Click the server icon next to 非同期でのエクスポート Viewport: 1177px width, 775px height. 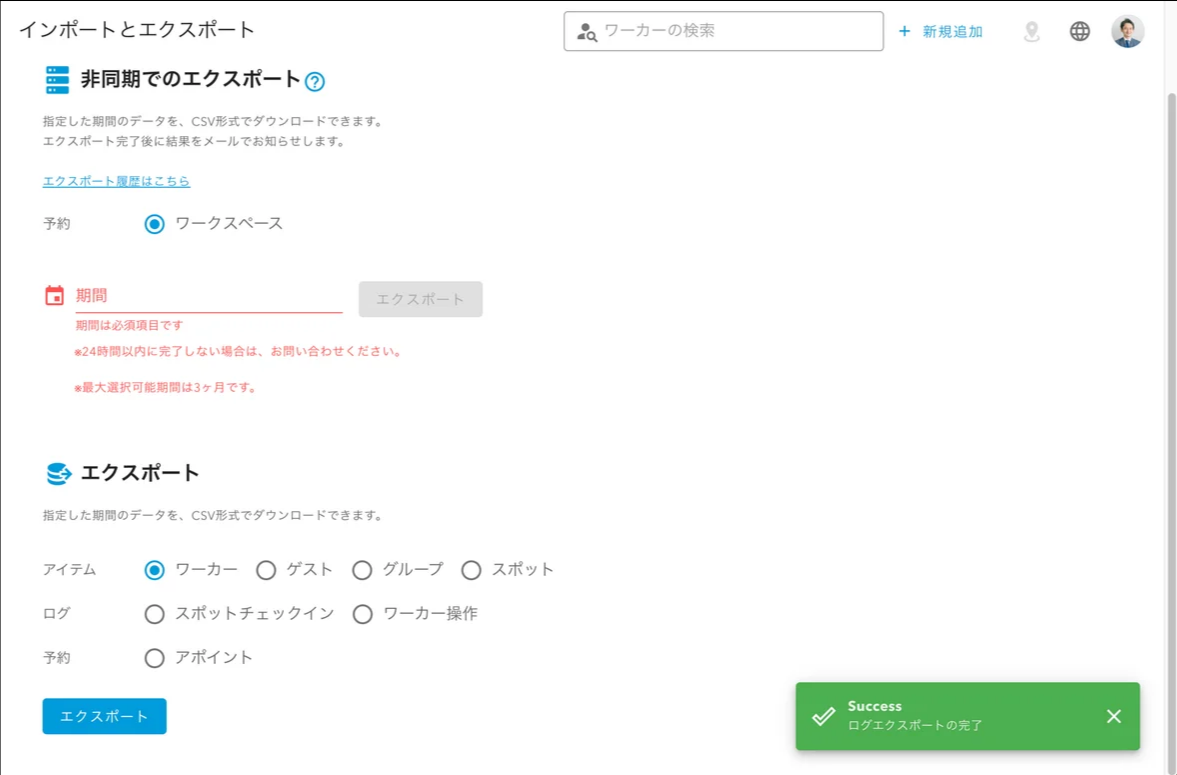57,80
